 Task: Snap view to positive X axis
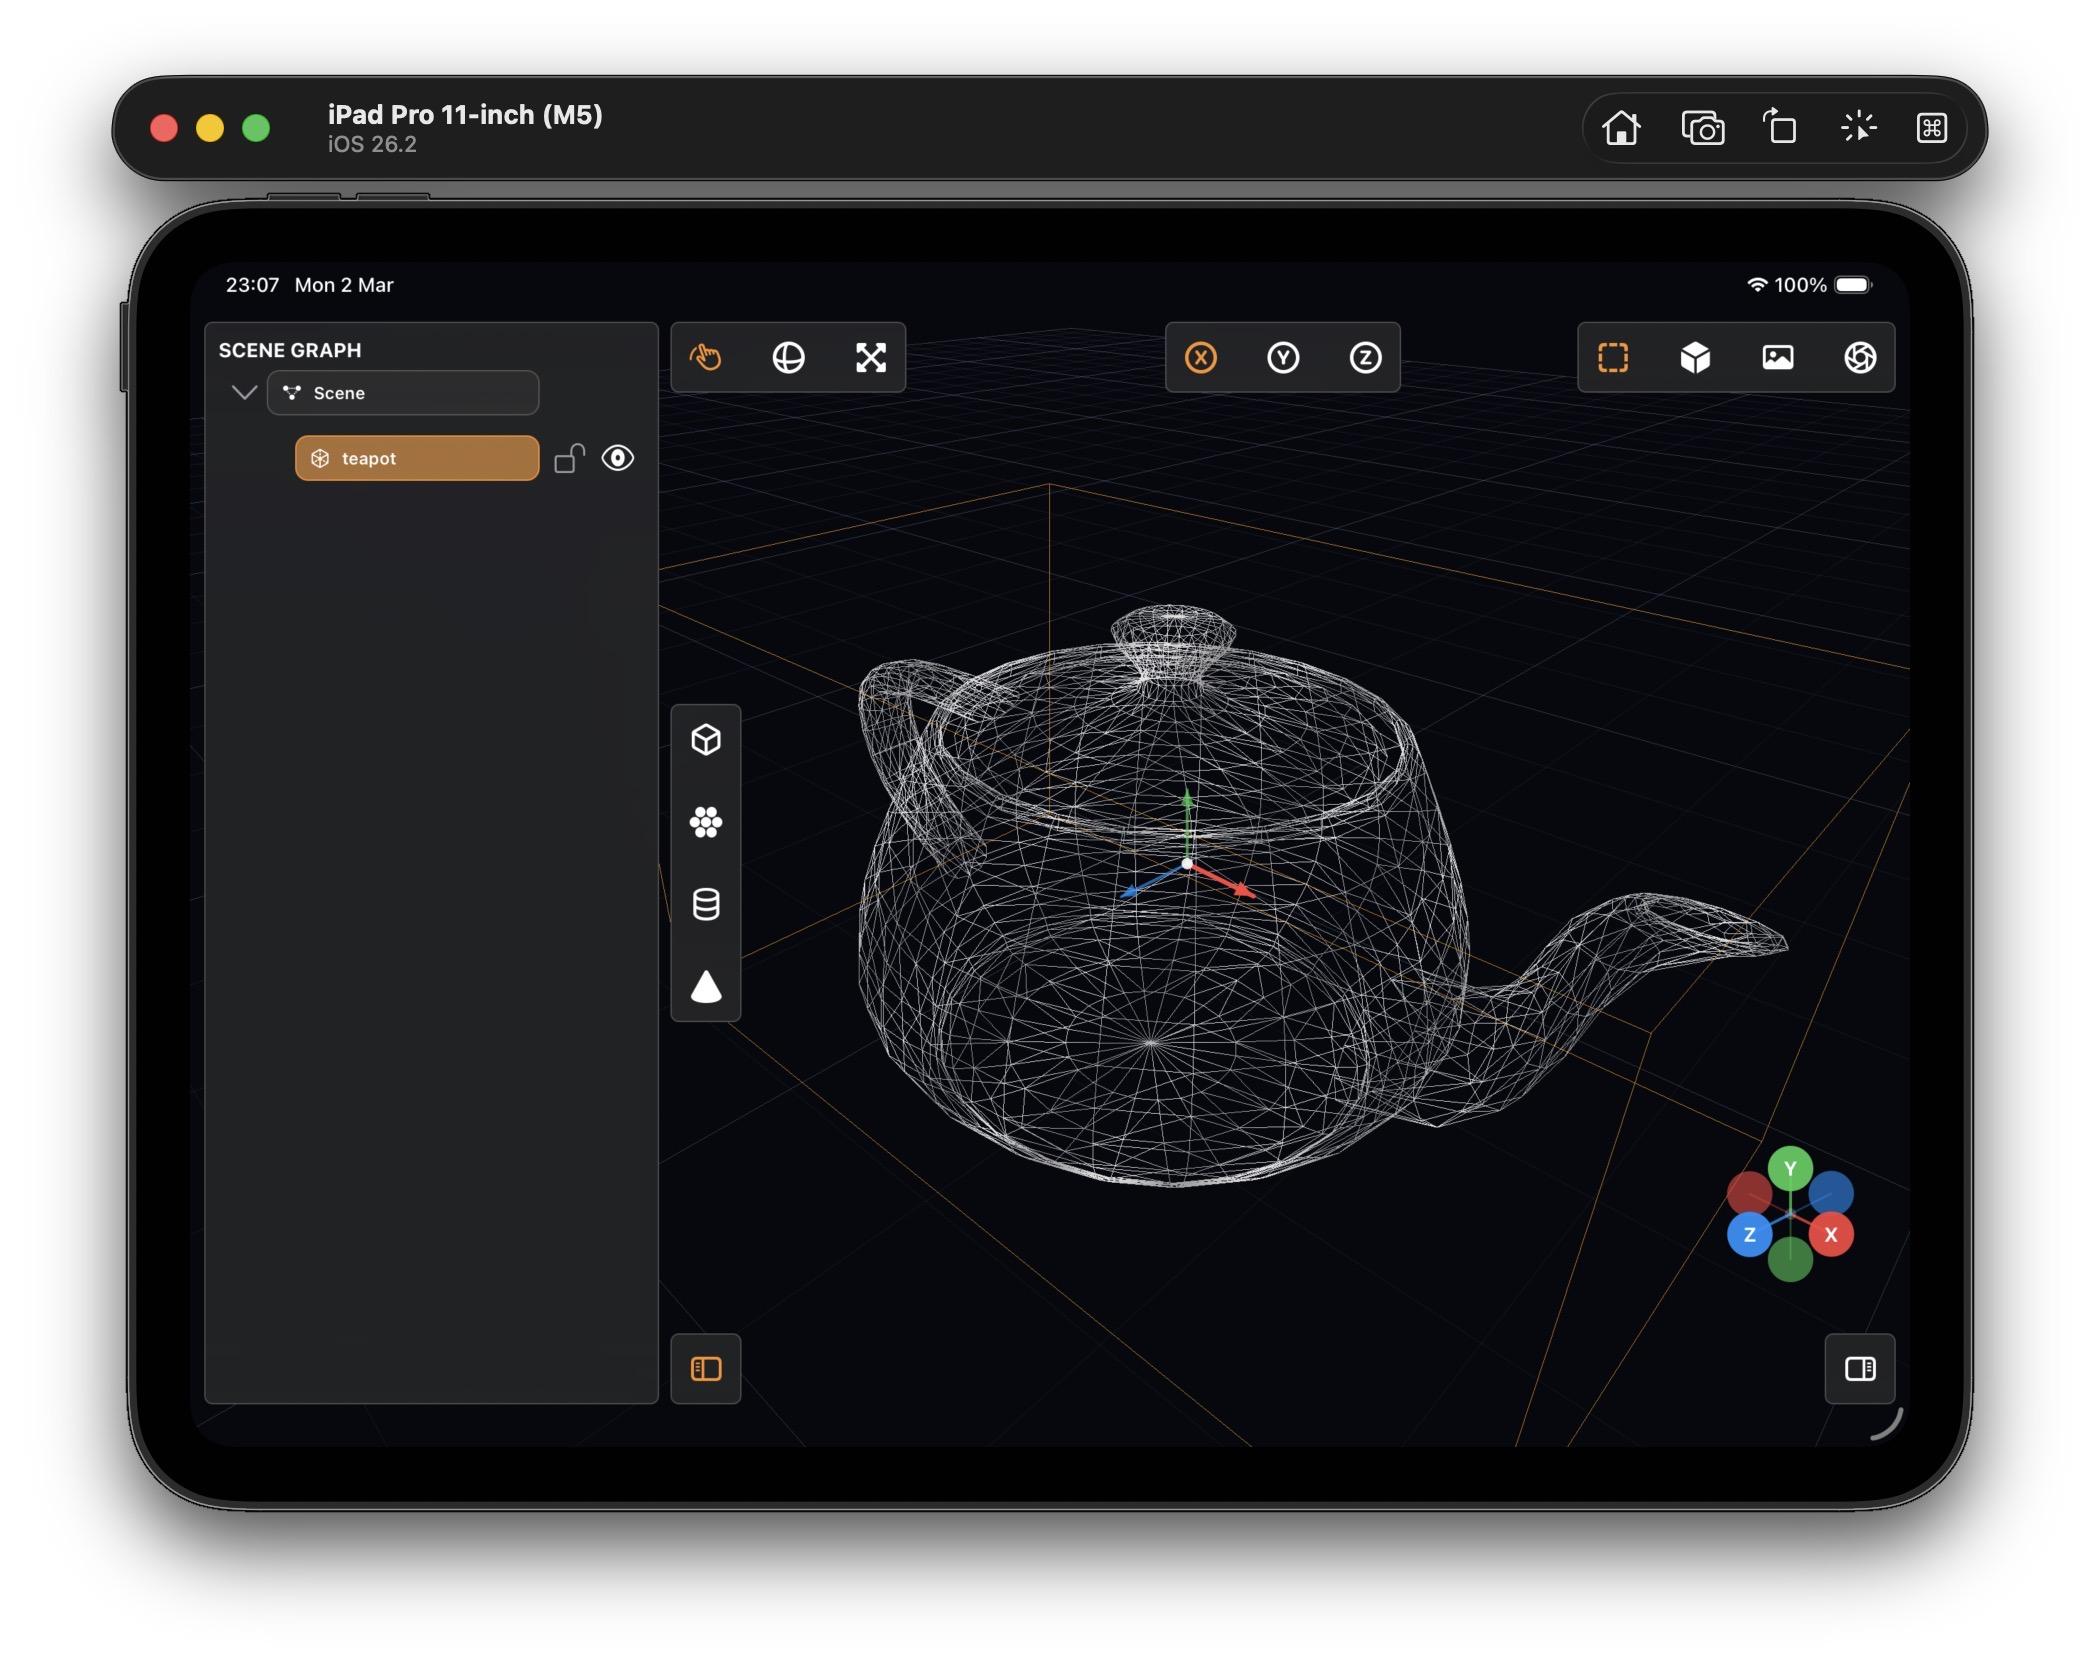click(x=1831, y=1234)
